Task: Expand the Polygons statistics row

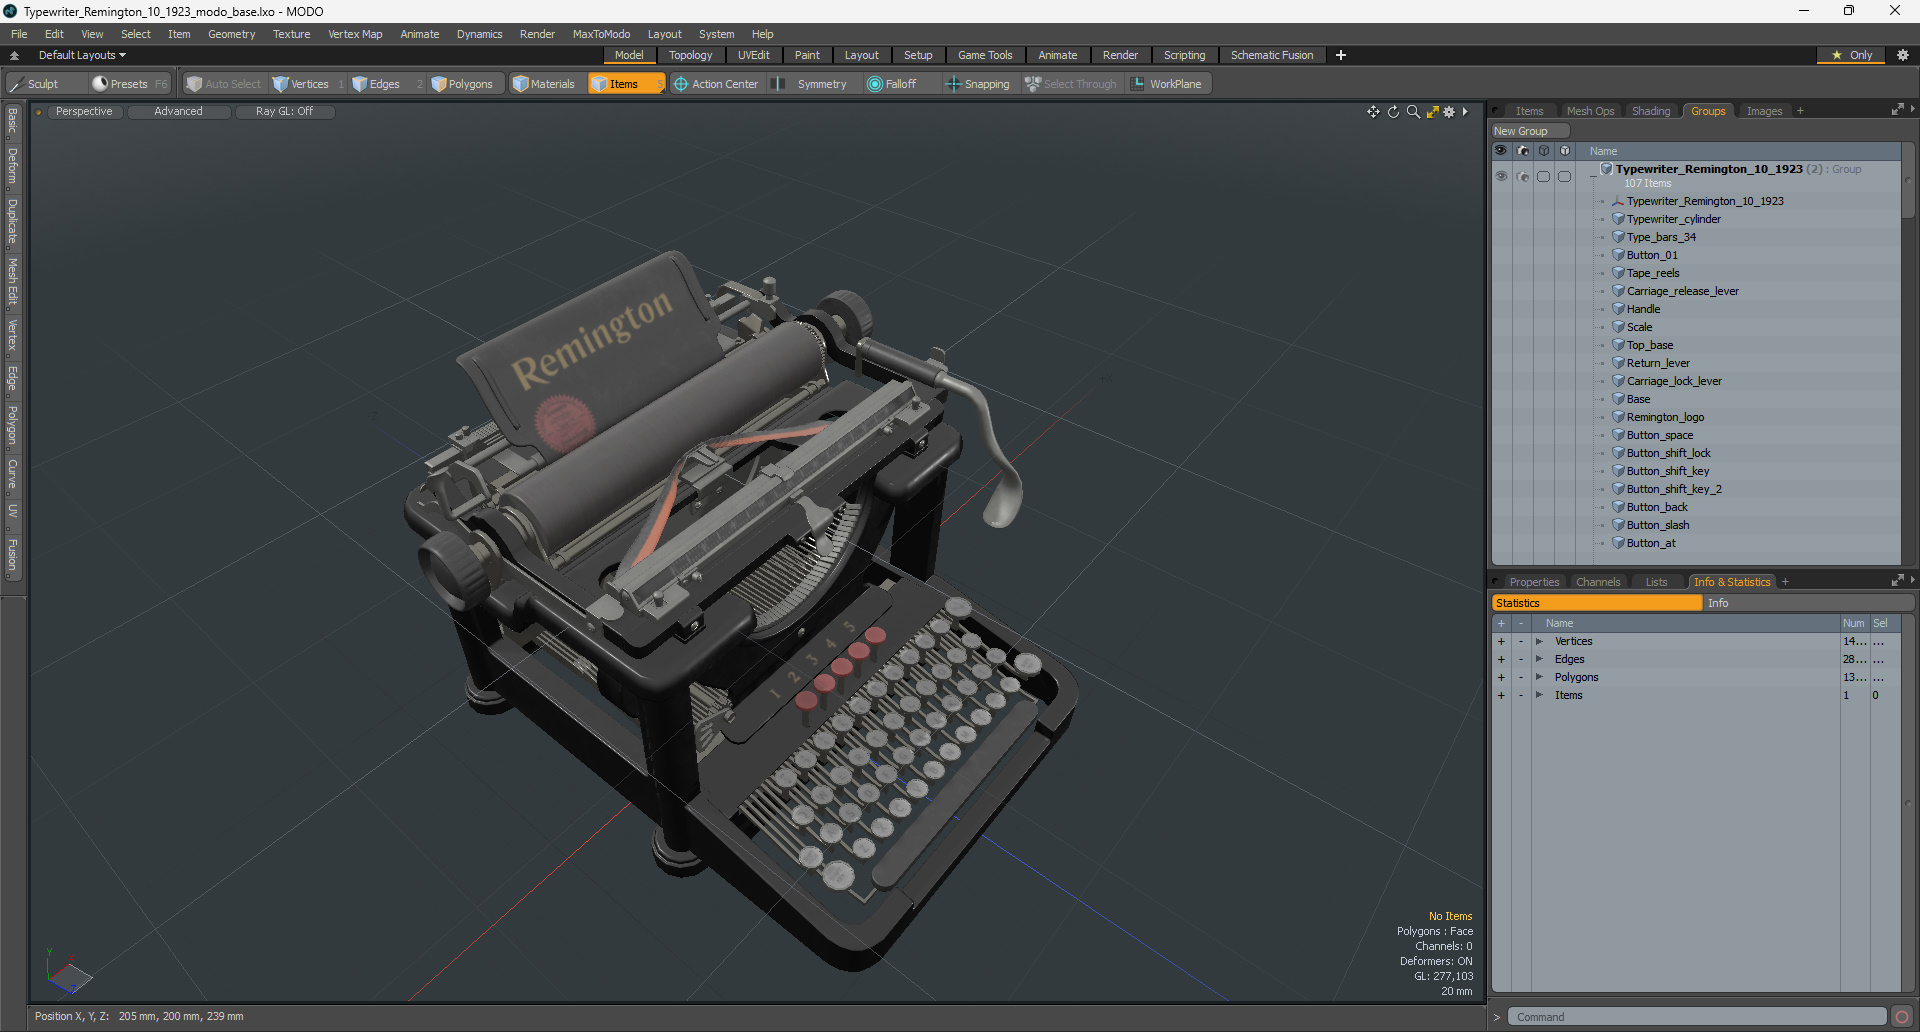Action: coord(1539,678)
